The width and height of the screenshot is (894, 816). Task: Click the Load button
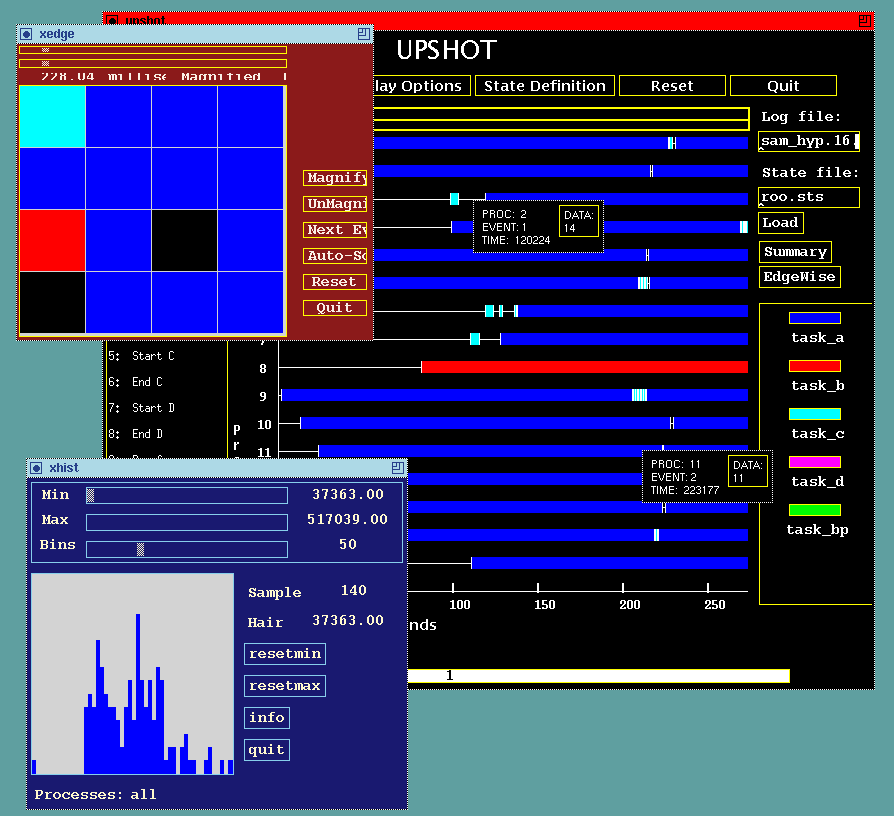(780, 222)
